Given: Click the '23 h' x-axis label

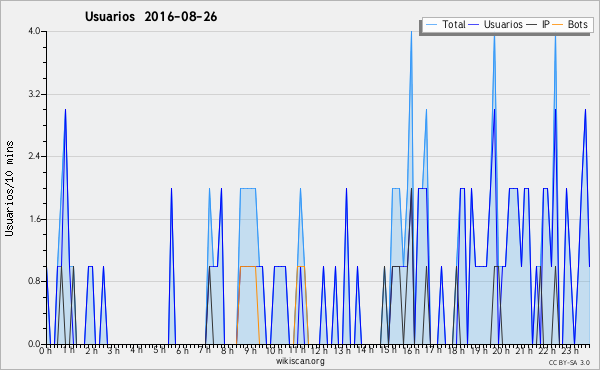Looking at the screenshot, I should 570,351.
